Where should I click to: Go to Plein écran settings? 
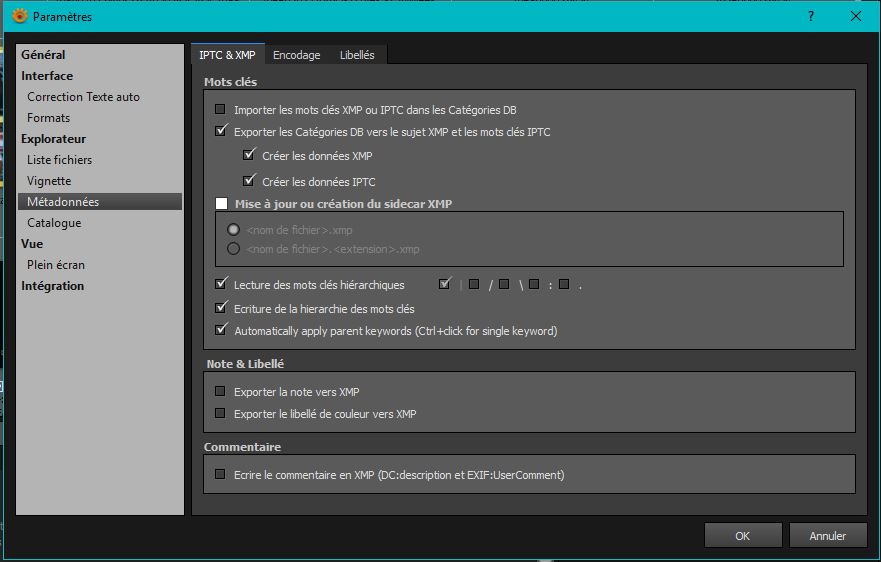pyautogui.click(x=56, y=265)
